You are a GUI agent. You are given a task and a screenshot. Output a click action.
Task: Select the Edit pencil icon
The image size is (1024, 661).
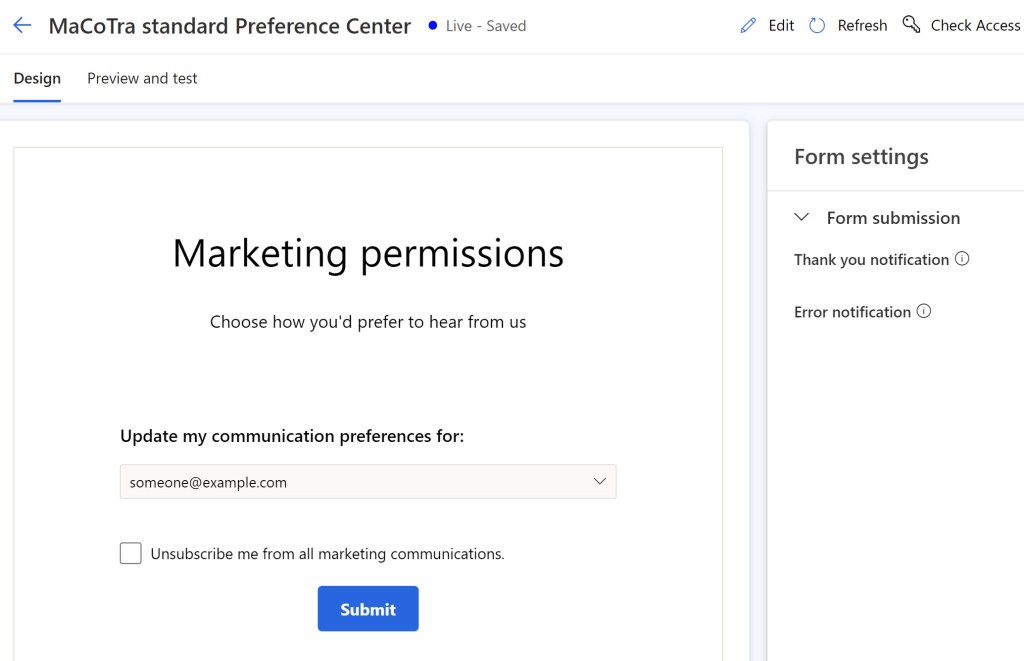tap(748, 25)
